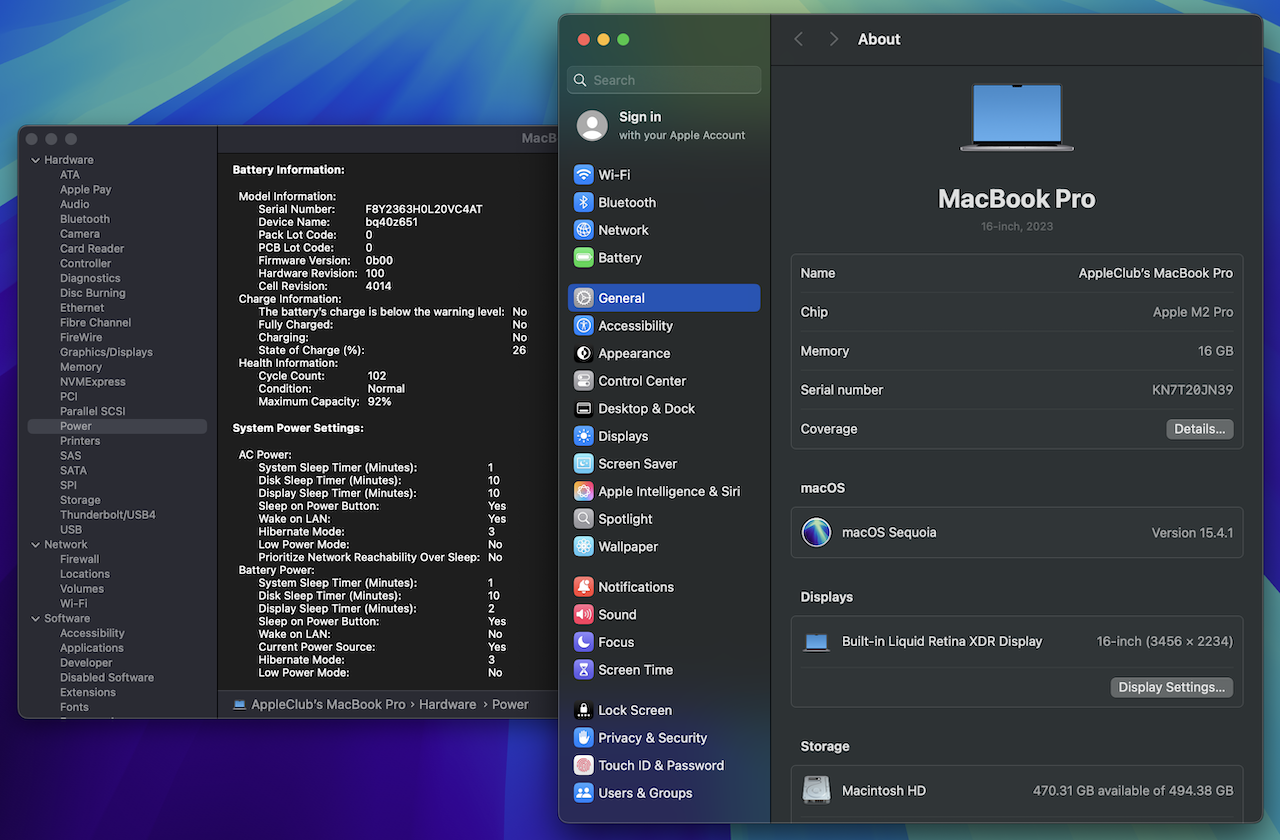Click the Privacy & Security hand icon
The height and width of the screenshot is (840, 1280).
(x=584, y=738)
